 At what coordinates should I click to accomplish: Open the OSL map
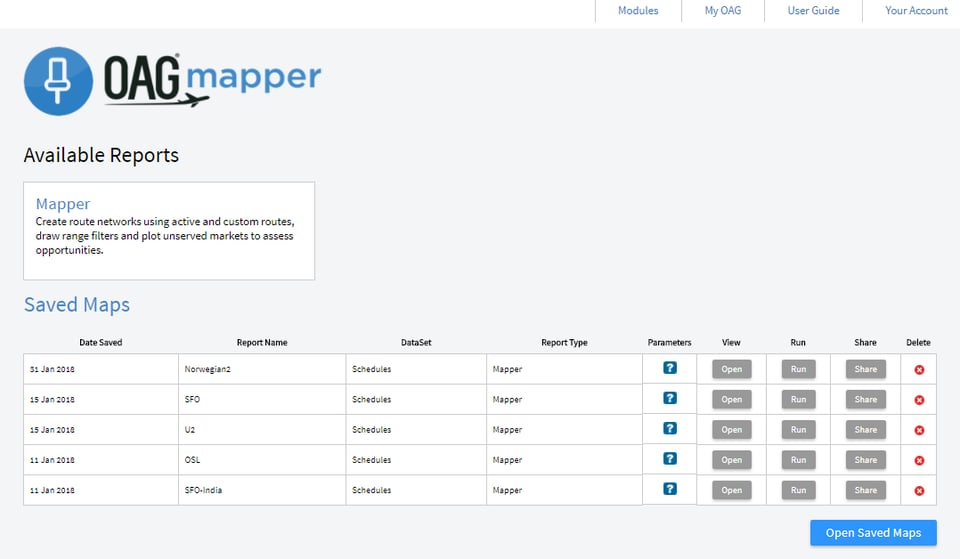[x=732, y=460]
